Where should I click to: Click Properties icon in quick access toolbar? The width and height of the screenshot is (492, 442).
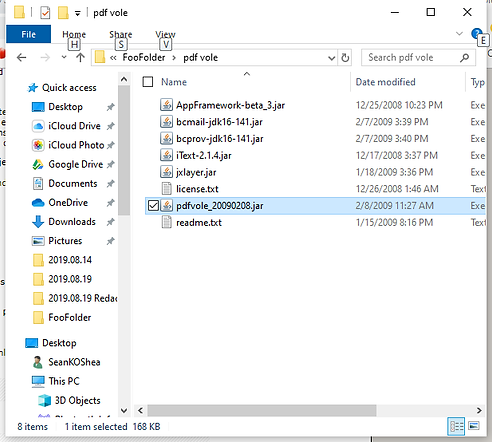(x=45, y=13)
